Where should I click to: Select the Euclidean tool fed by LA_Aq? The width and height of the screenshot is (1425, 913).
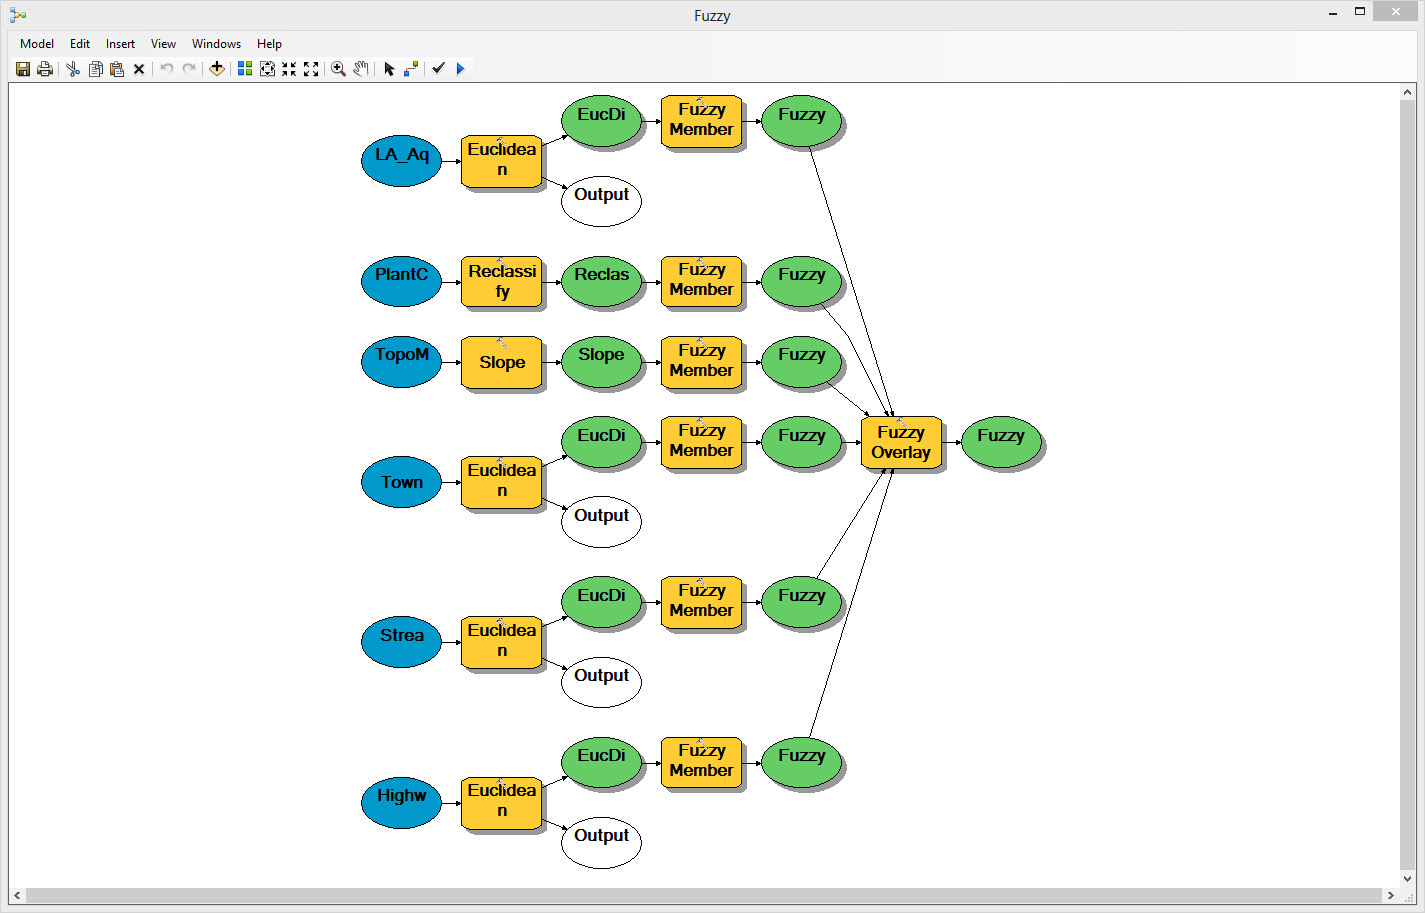pos(501,161)
